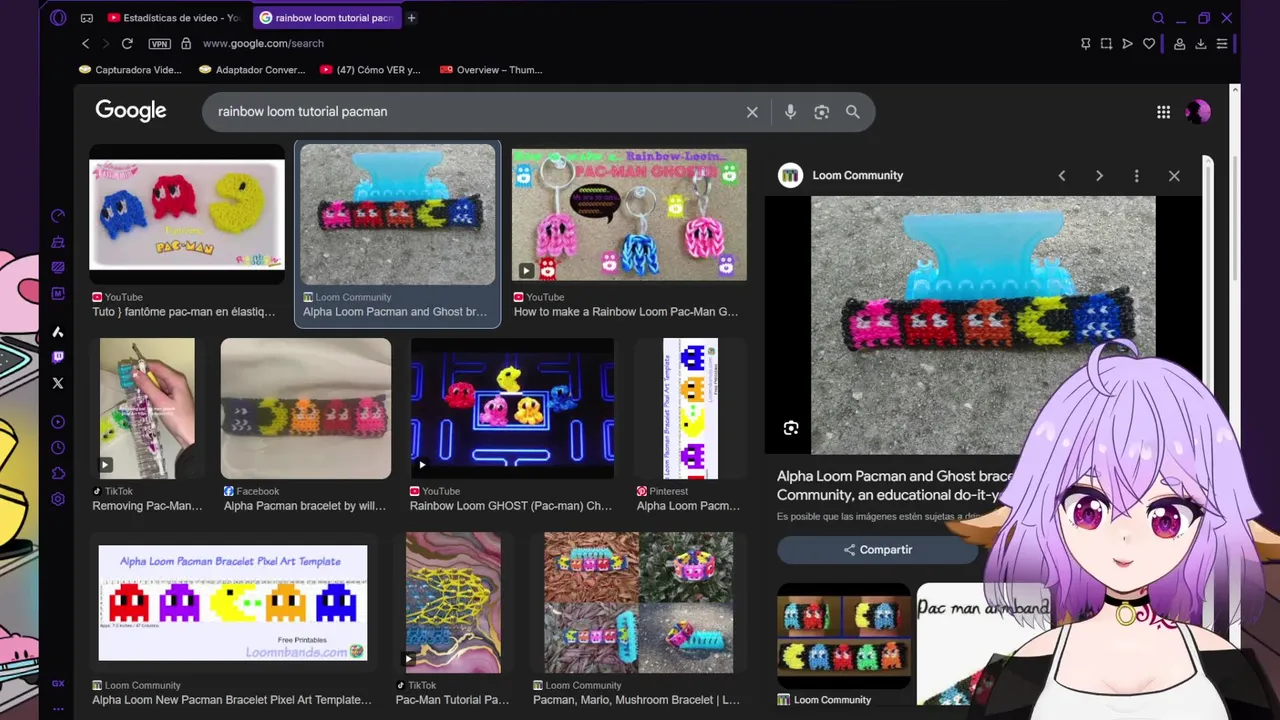Viewport: 1280px width, 720px height.
Task: Clear the search query with X
Action: coord(752,112)
